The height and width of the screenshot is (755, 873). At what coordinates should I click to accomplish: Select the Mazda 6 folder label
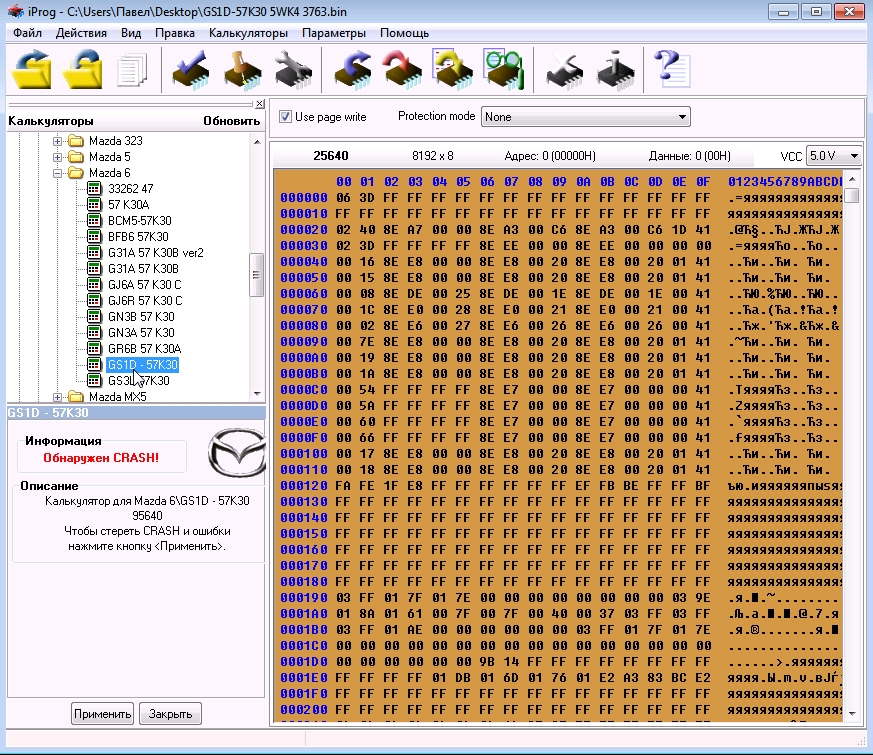(110, 173)
